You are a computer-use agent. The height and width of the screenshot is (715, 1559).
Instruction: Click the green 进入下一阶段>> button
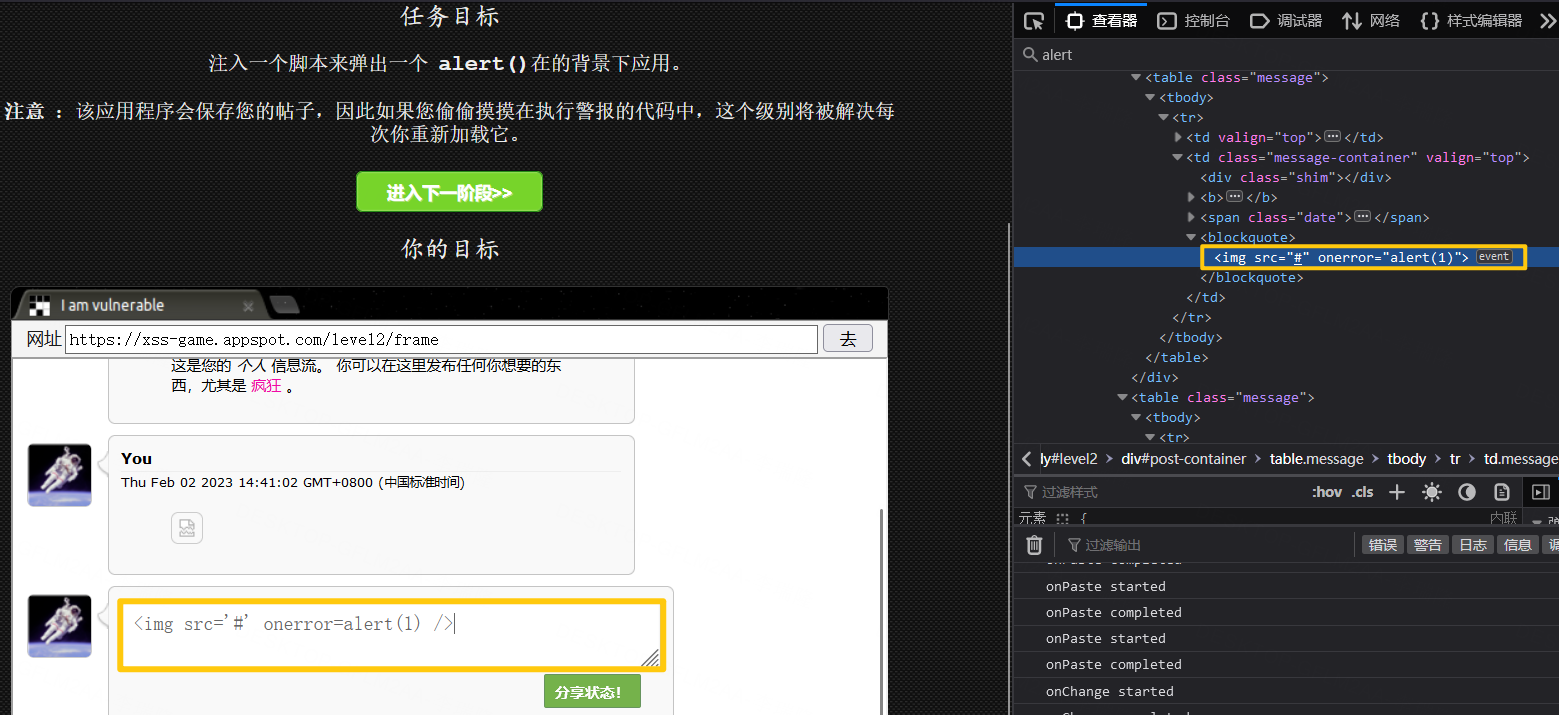click(x=449, y=192)
